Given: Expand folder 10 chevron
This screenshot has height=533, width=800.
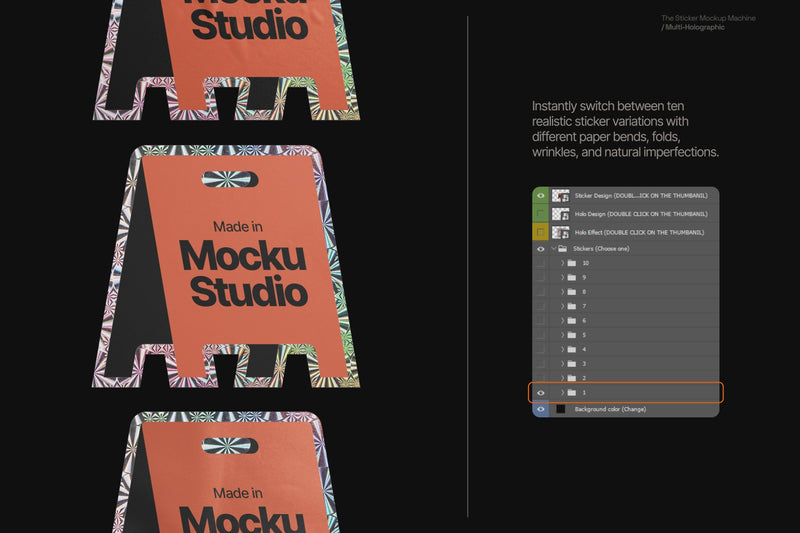Looking at the screenshot, I should [x=563, y=263].
